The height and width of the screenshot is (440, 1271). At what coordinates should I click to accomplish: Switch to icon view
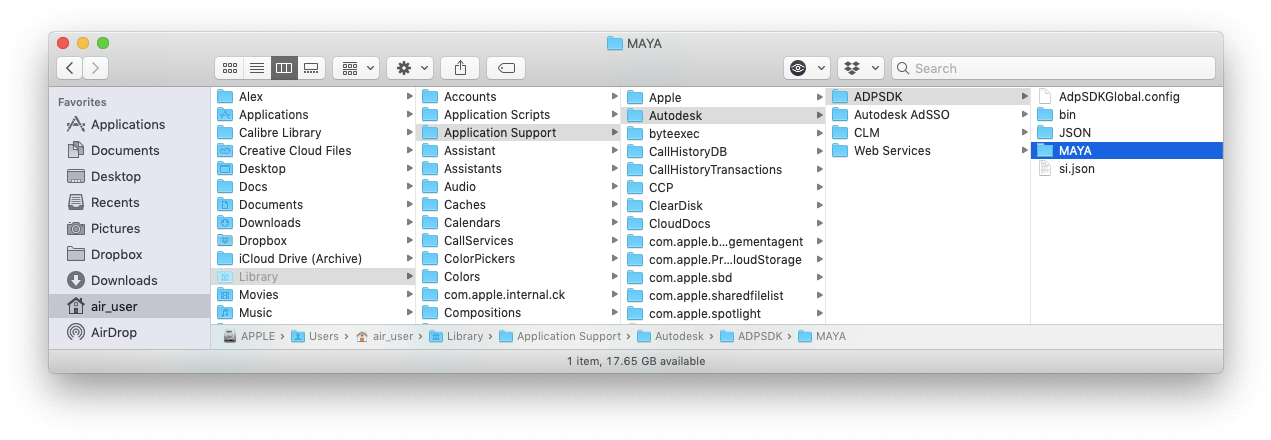[x=230, y=68]
